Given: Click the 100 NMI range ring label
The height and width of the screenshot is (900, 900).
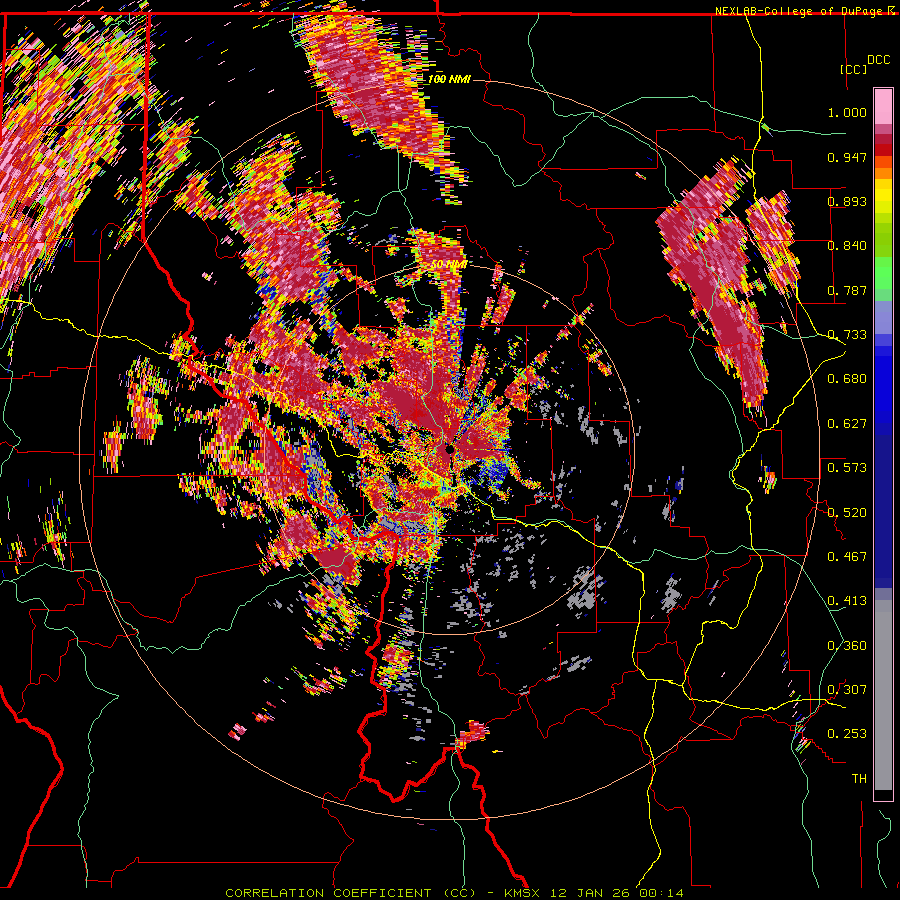Looking at the screenshot, I should pos(449,79).
